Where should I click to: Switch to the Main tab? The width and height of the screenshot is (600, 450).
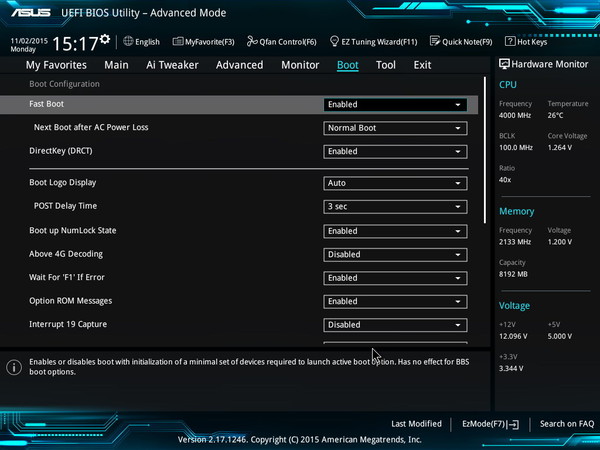[x=116, y=65]
